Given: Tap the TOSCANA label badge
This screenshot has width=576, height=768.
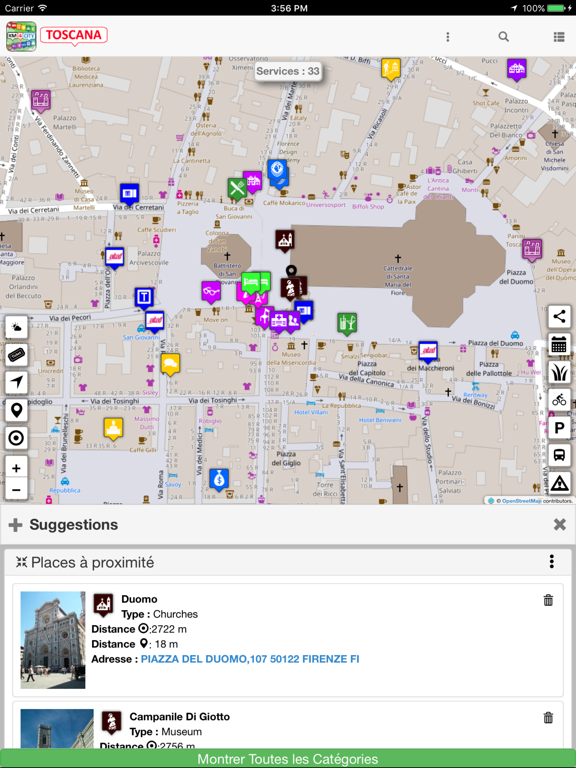Looking at the screenshot, I should tap(74, 36).
